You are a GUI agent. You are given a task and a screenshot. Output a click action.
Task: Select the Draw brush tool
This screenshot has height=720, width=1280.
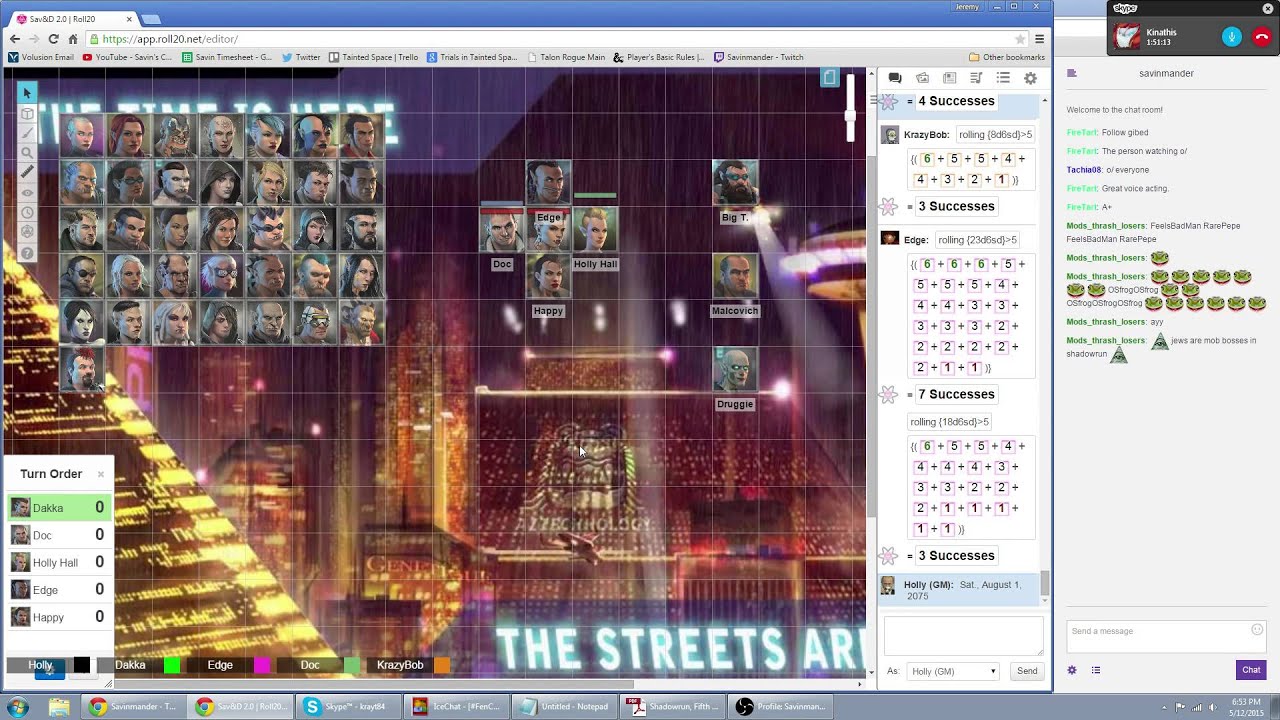[x=27, y=133]
